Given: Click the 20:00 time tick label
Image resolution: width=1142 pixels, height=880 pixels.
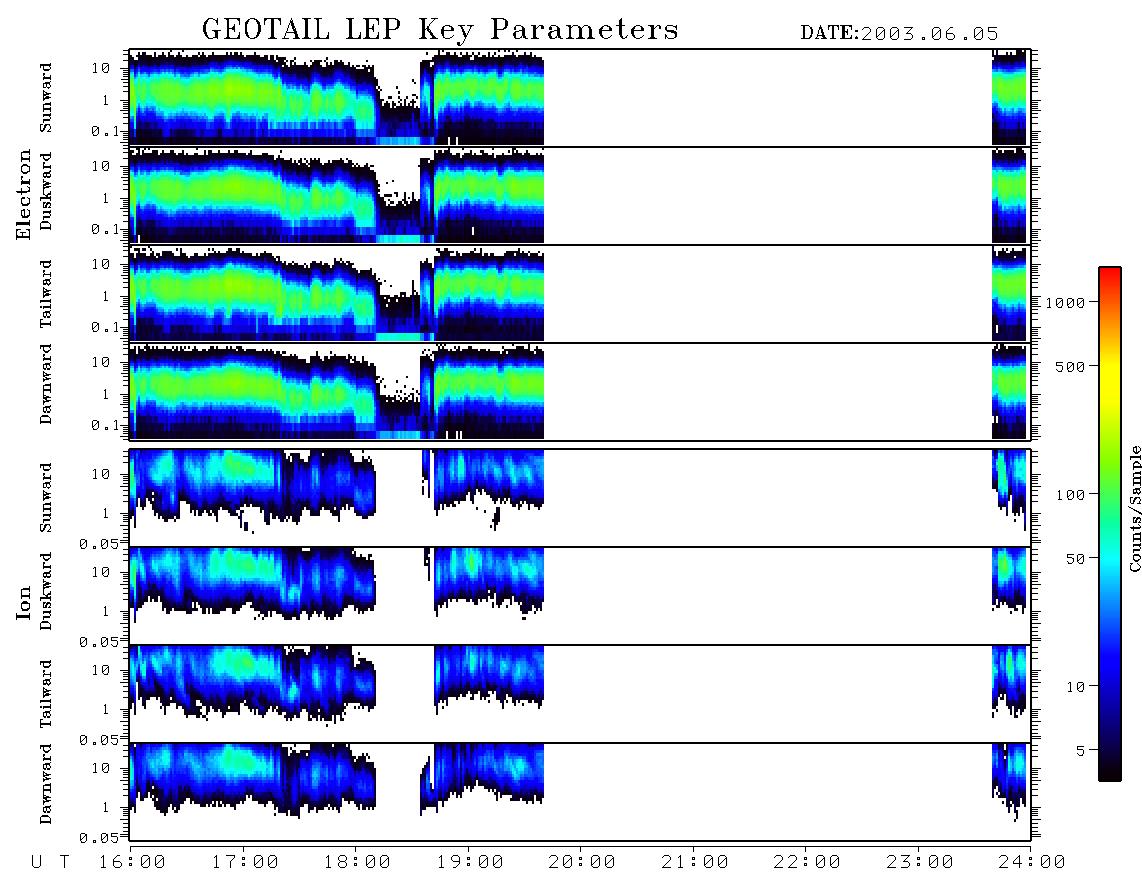Looking at the screenshot, I should tap(582, 863).
